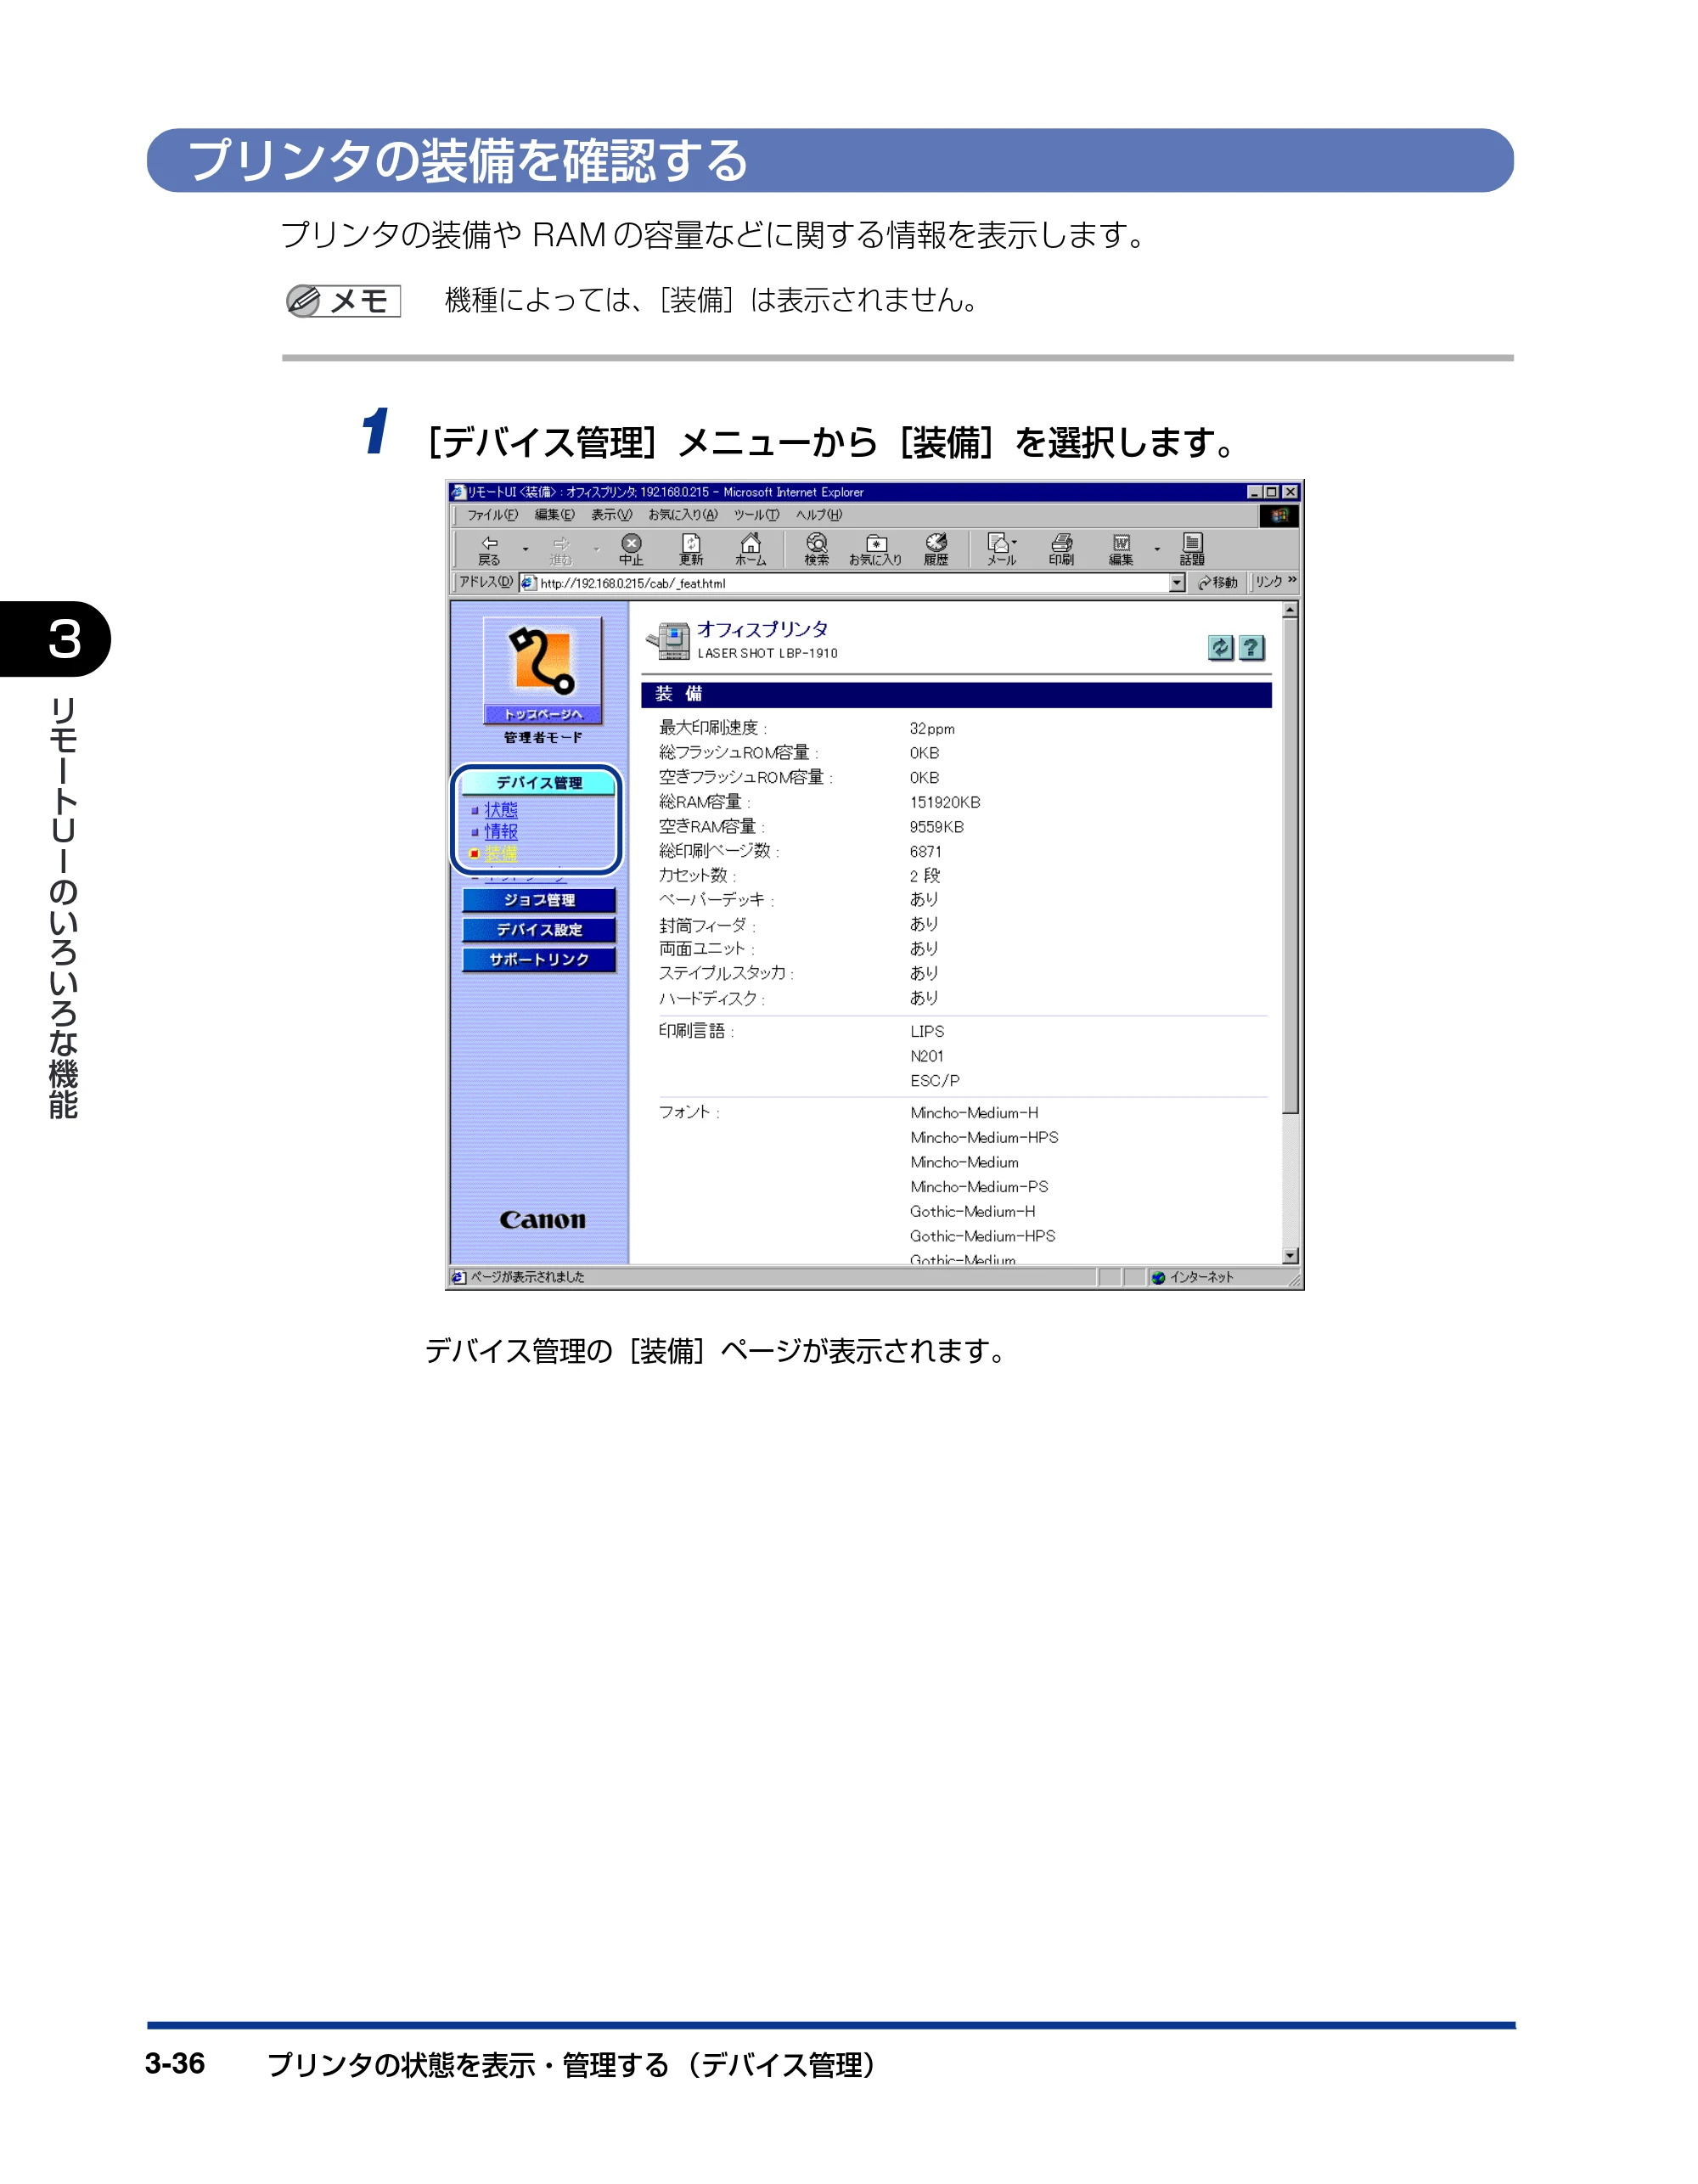Open the ファイル(F) menu
The image size is (1698, 2184).
pyautogui.click(x=492, y=515)
